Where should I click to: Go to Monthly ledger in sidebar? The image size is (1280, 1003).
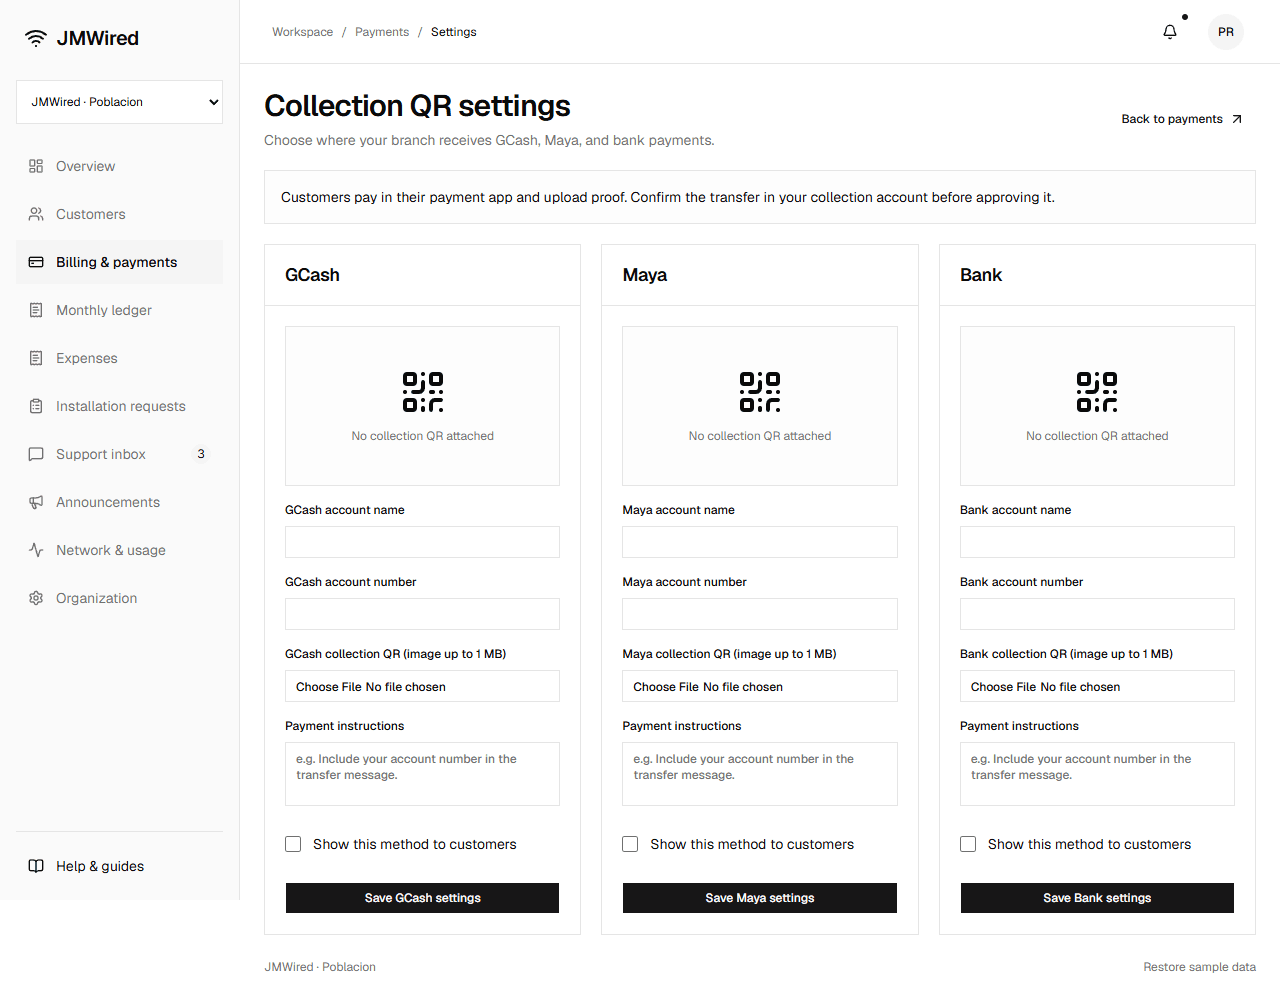pos(119,310)
